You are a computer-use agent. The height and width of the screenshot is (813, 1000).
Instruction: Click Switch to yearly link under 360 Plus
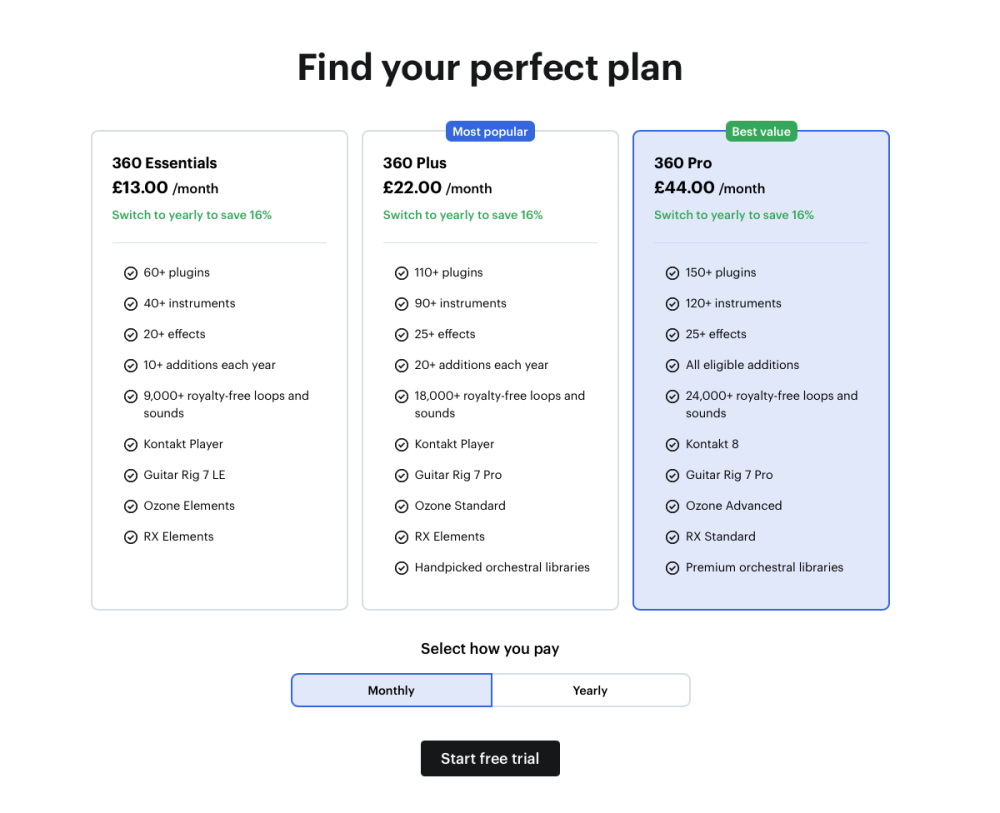point(463,215)
